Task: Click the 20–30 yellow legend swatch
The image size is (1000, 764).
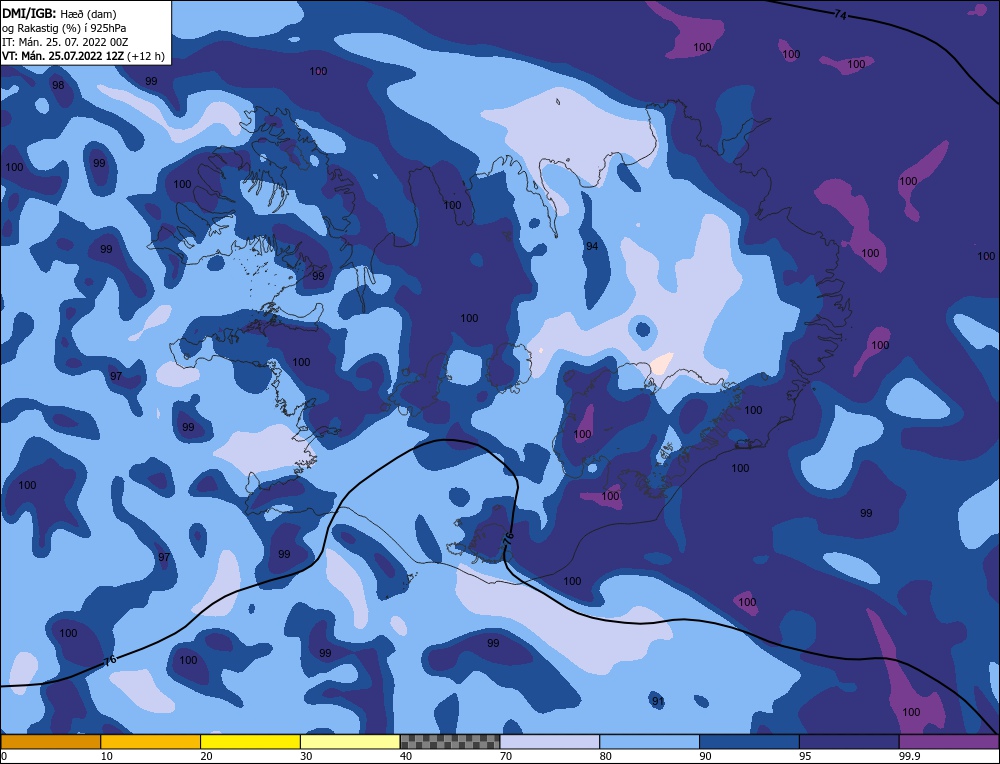Action: (250, 742)
